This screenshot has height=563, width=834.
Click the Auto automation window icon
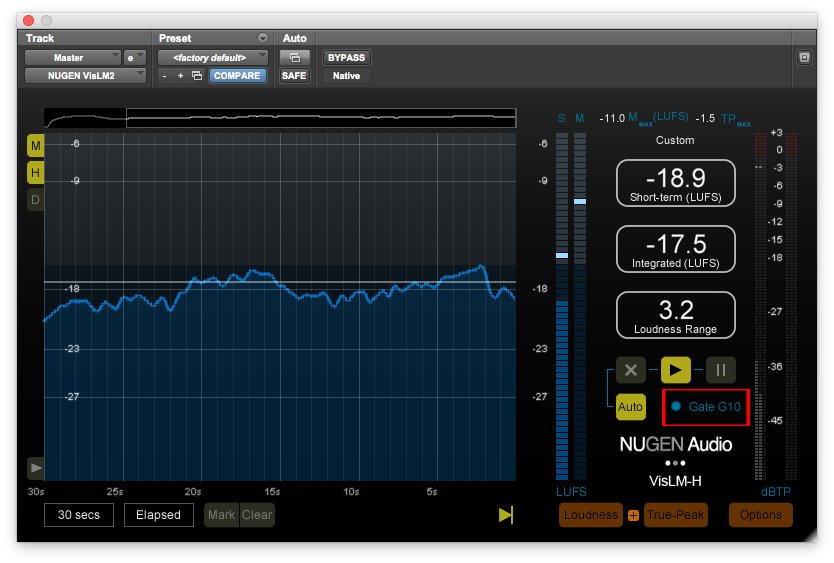click(x=294, y=57)
